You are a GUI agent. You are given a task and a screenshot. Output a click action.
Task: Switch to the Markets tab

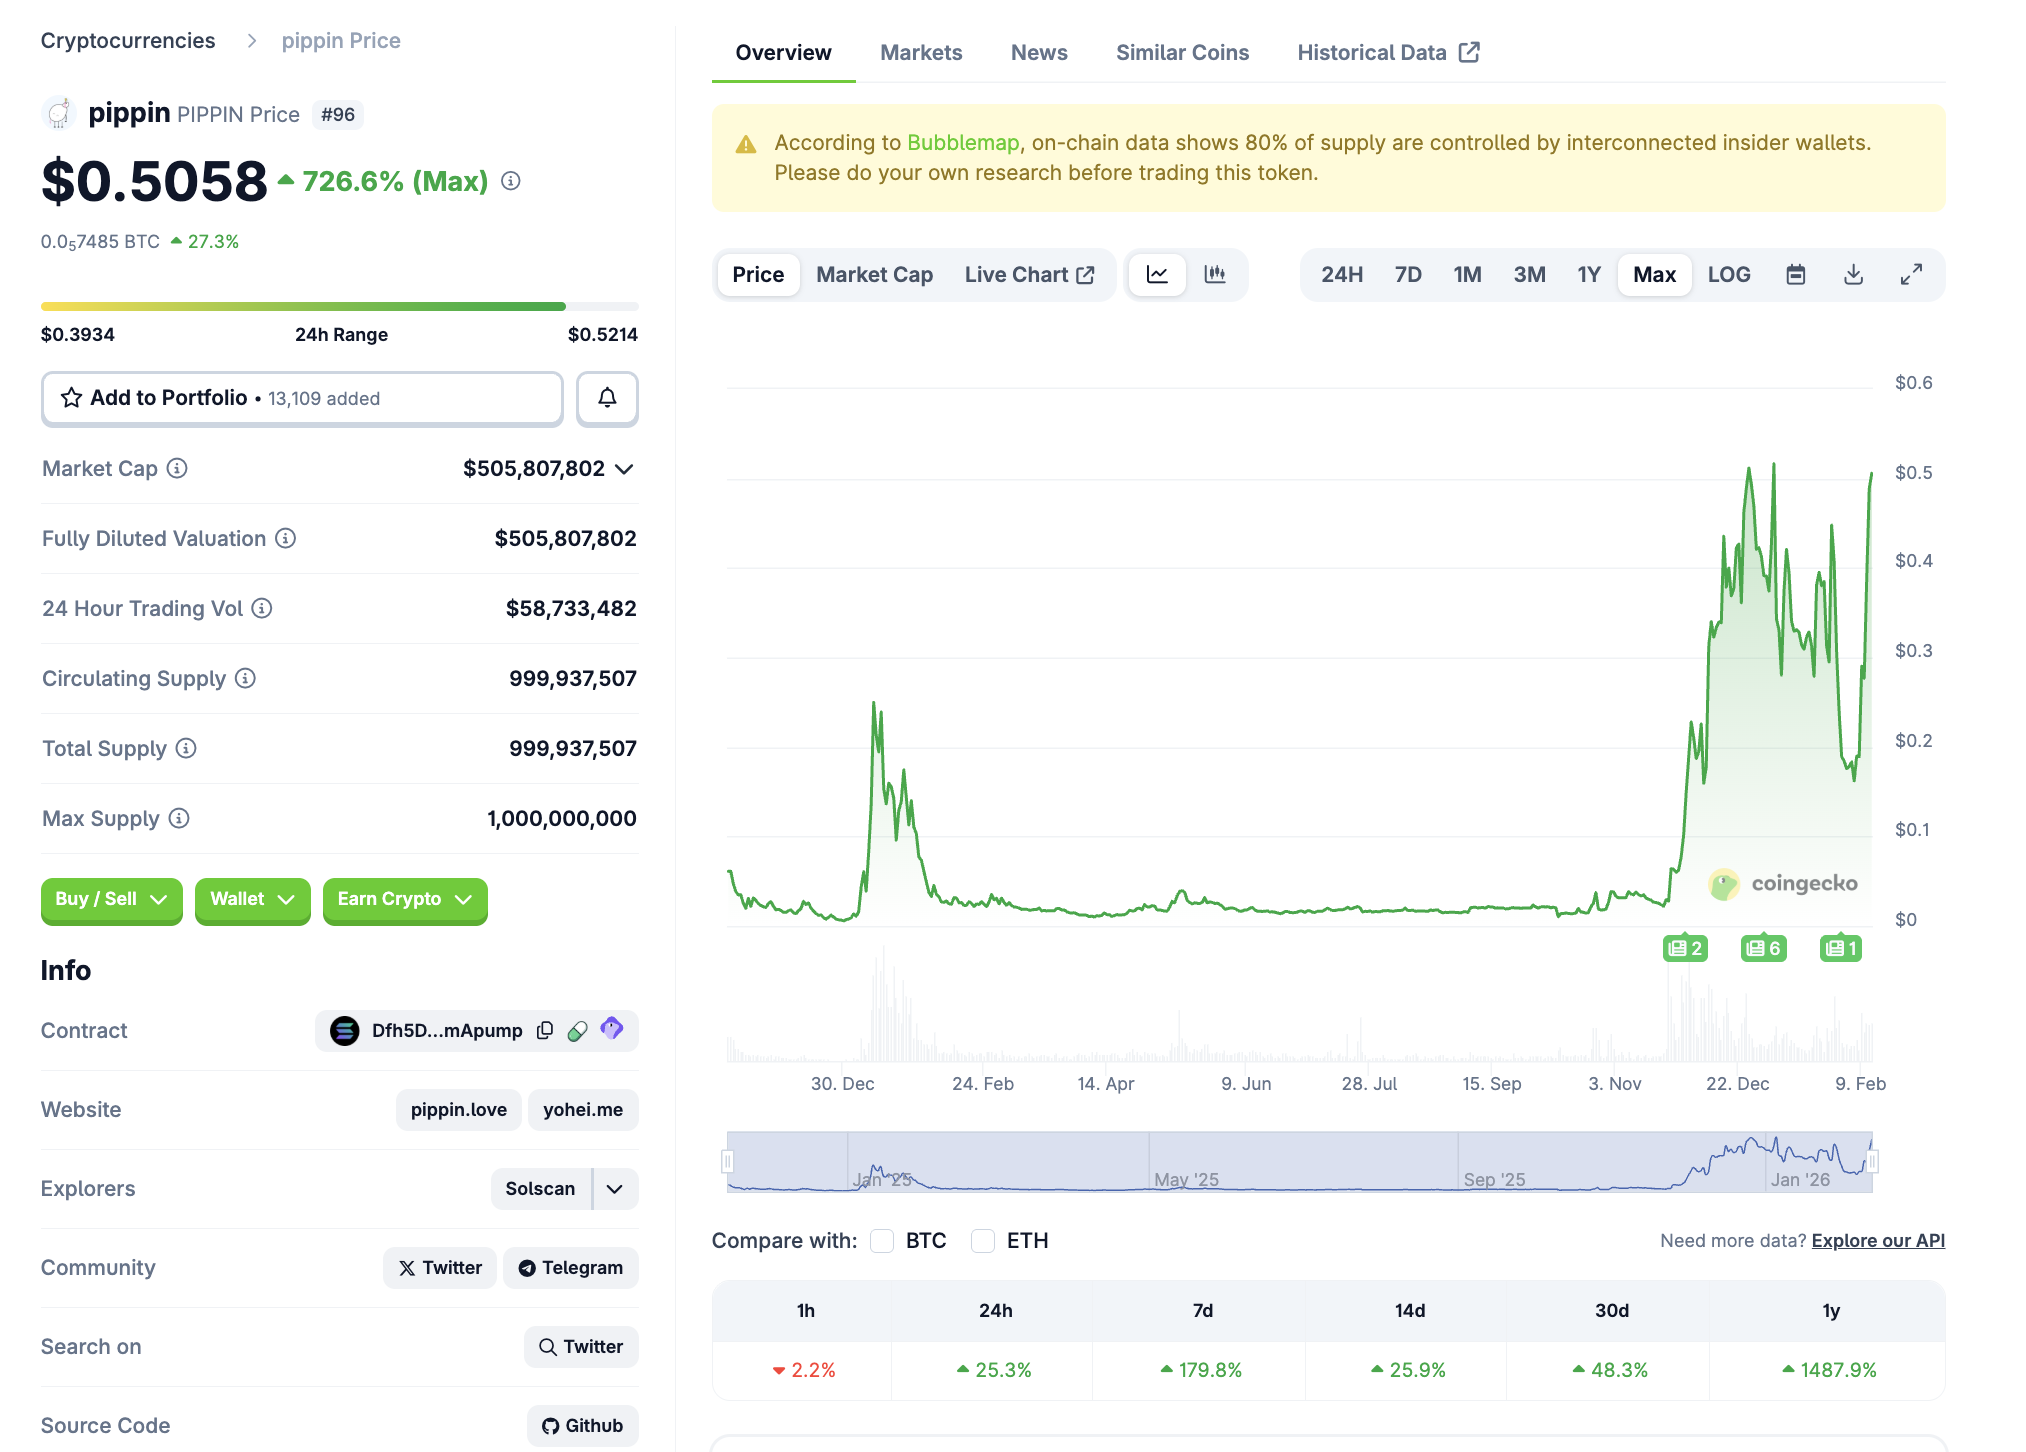coord(920,53)
